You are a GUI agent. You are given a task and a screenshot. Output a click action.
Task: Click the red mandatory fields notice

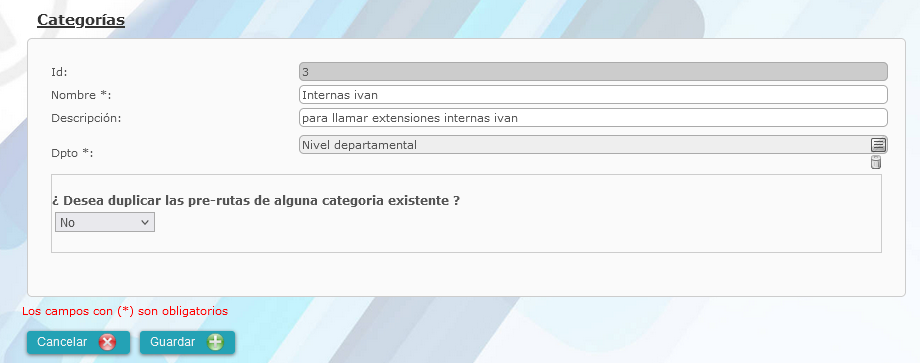(125, 311)
